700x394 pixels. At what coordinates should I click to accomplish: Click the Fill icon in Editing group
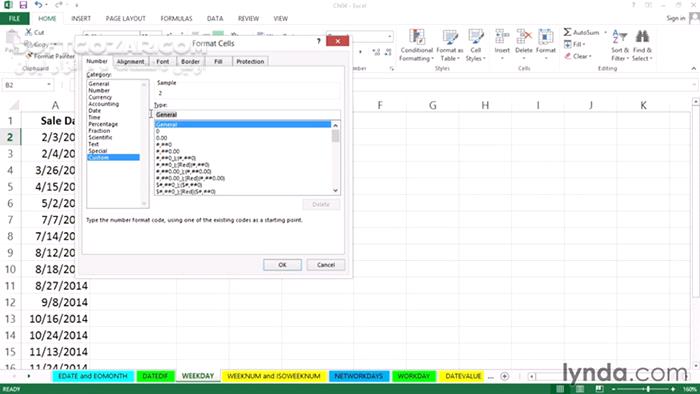pos(567,44)
